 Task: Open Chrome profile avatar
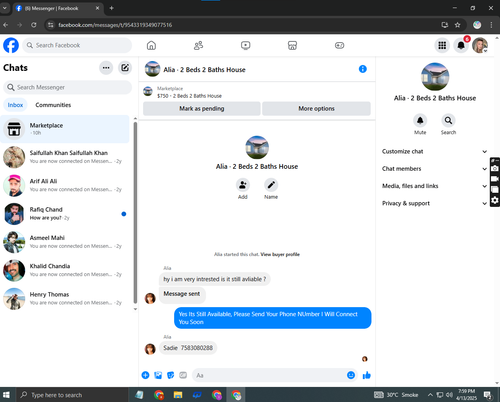(477, 25)
